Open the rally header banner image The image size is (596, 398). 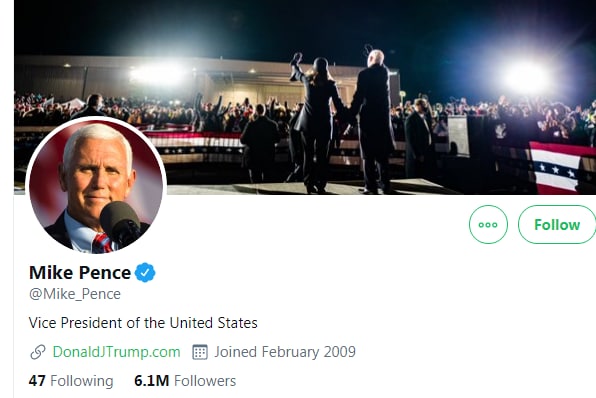305,97
